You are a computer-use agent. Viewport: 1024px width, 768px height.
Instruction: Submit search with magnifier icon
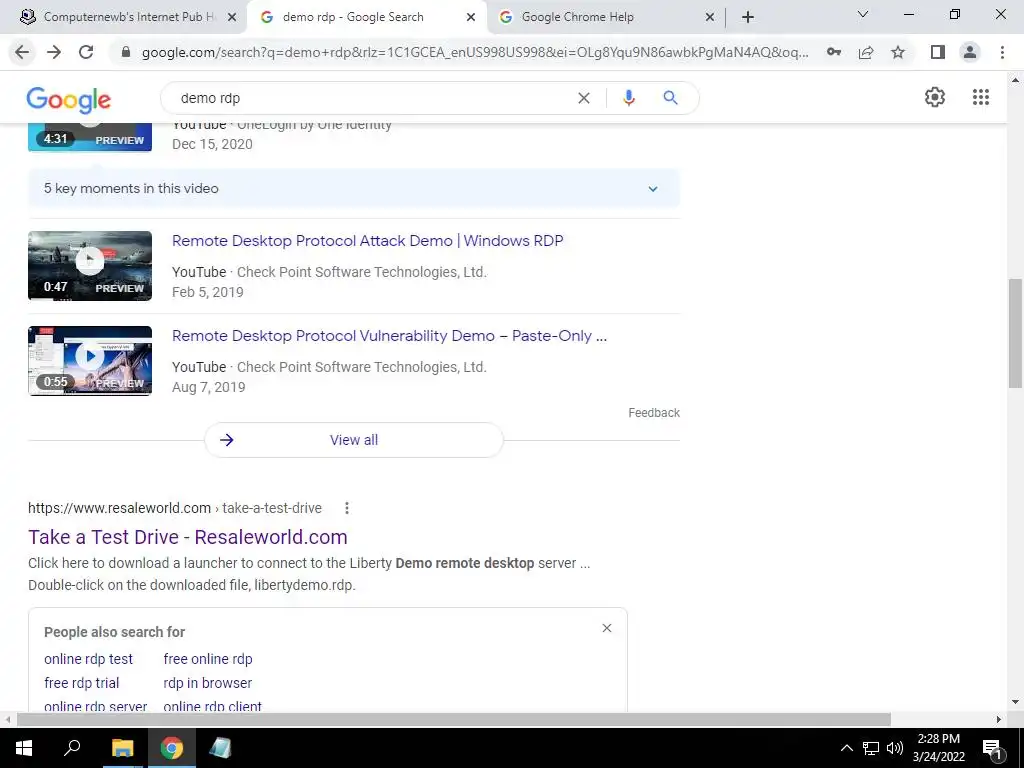tap(670, 98)
